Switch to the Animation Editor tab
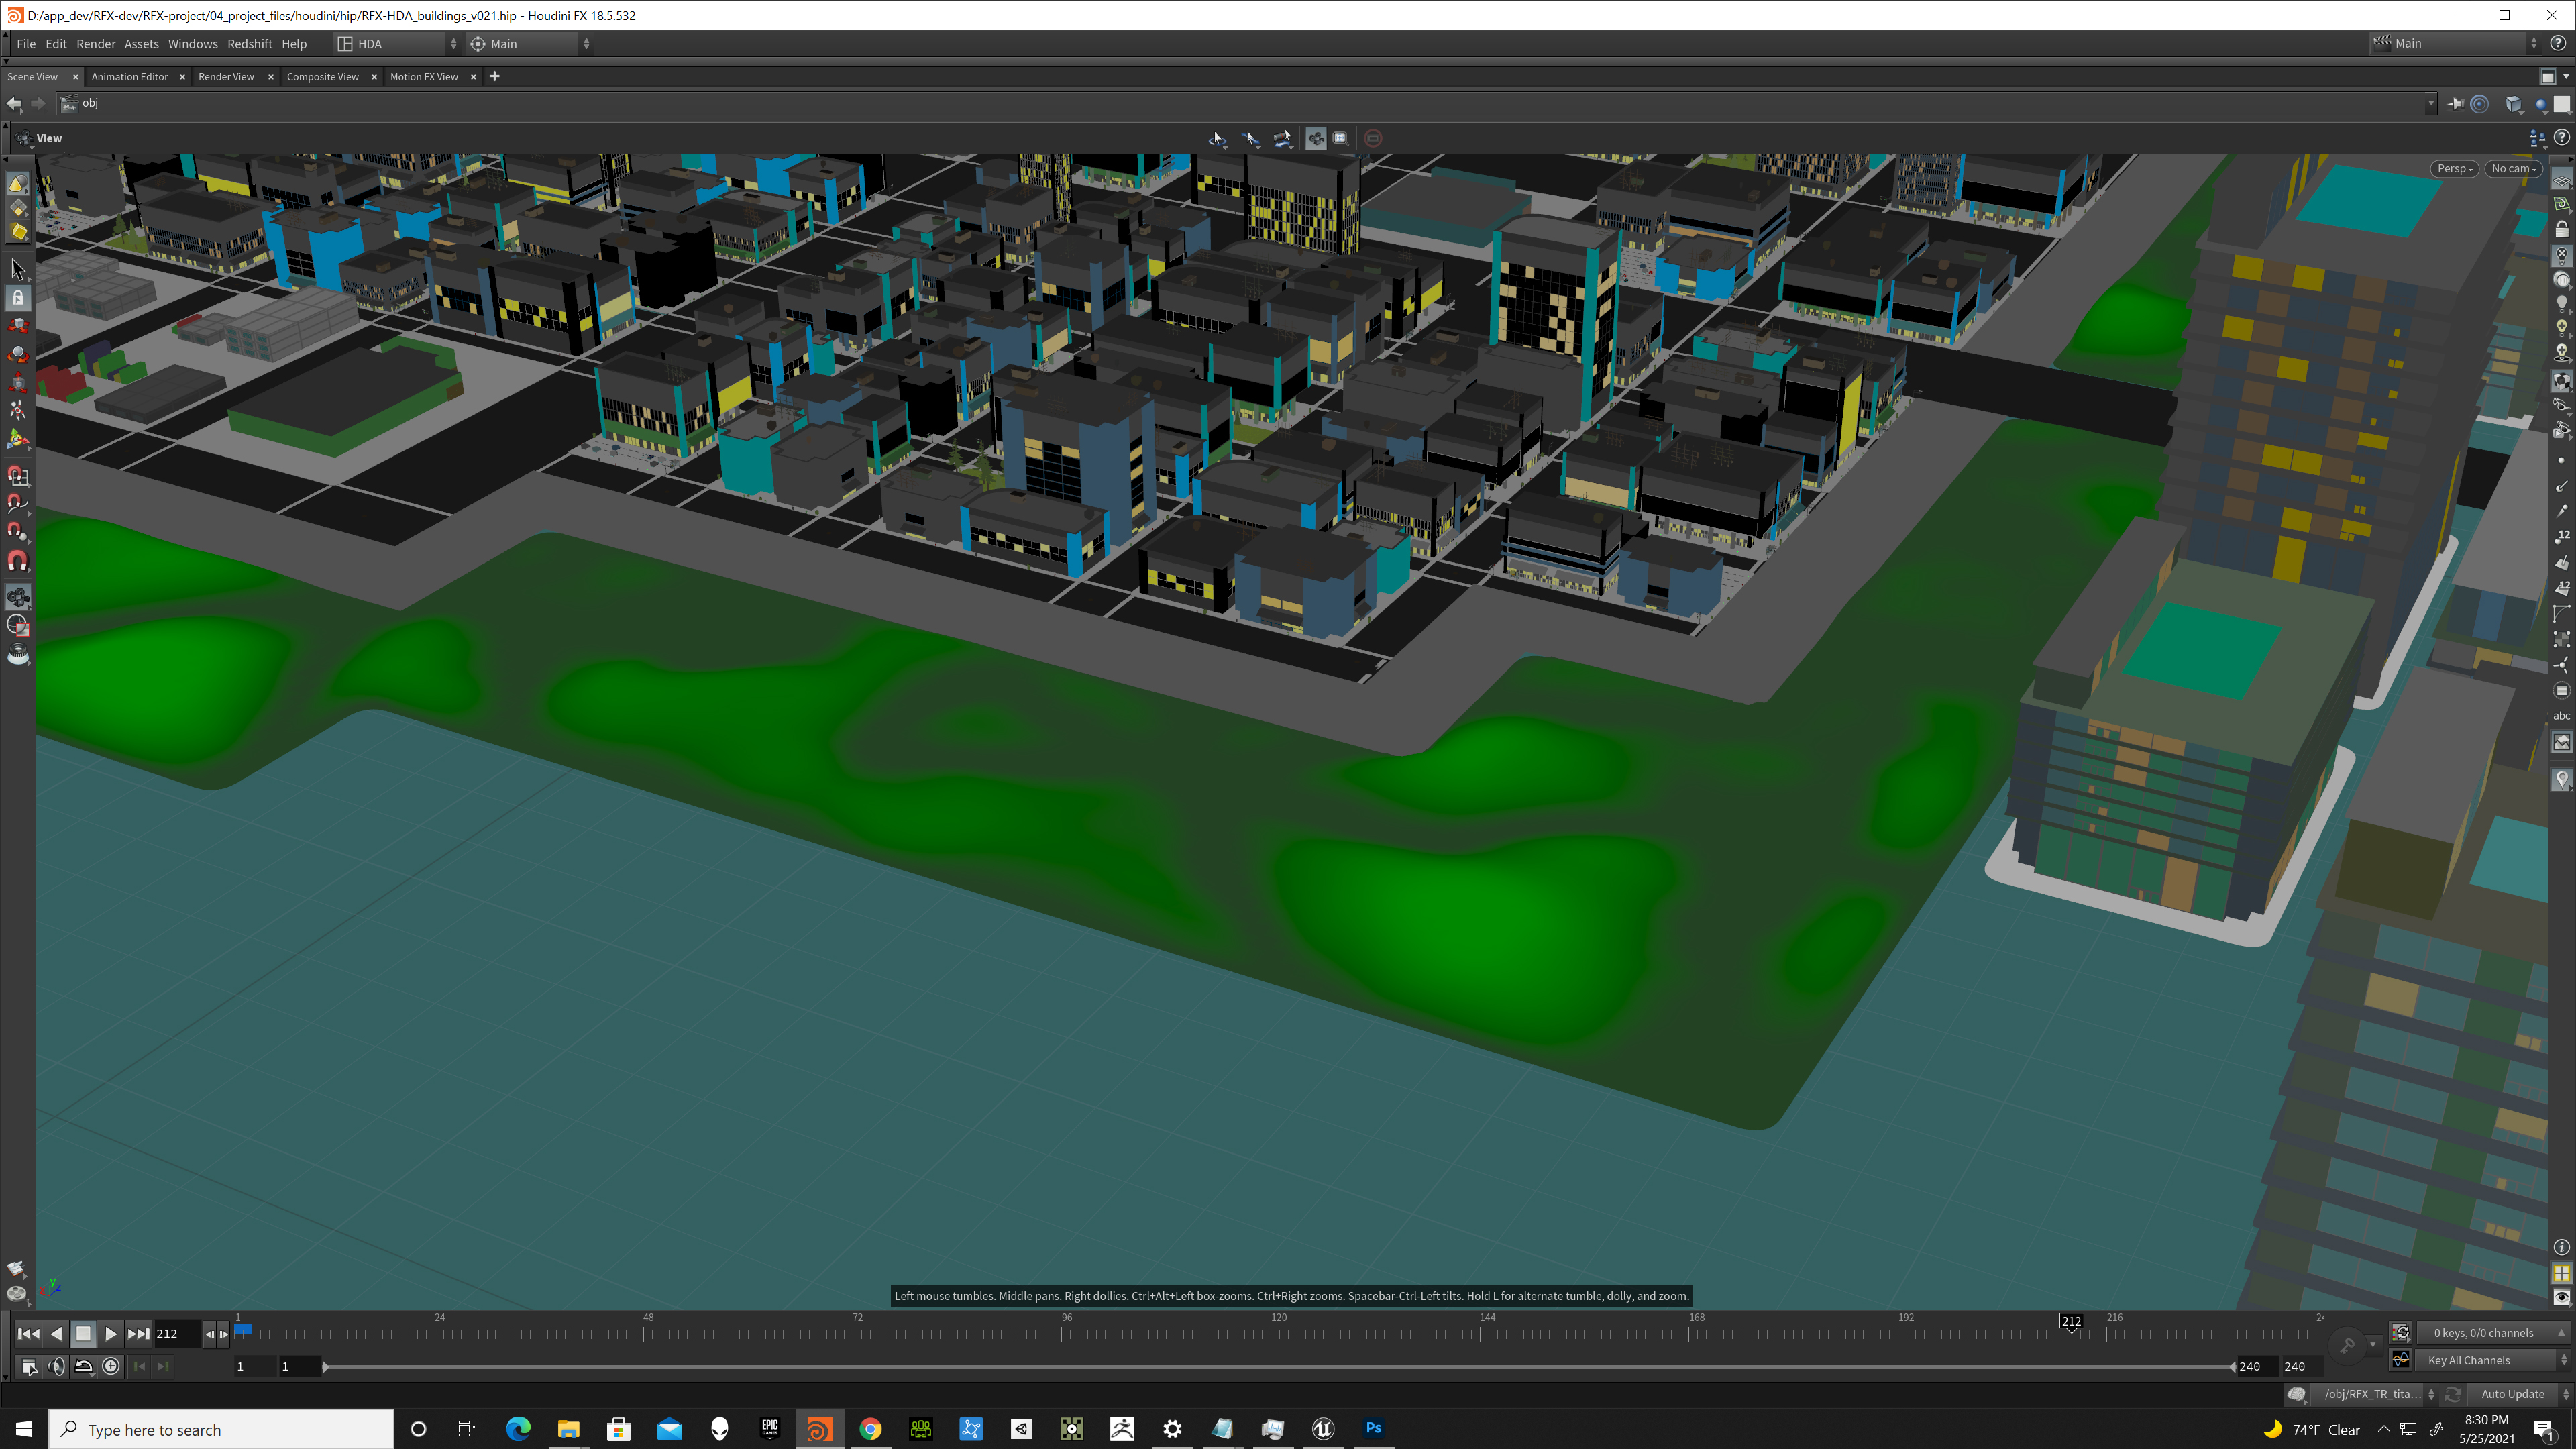This screenshot has width=2576, height=1449. [x=129, y=77]
